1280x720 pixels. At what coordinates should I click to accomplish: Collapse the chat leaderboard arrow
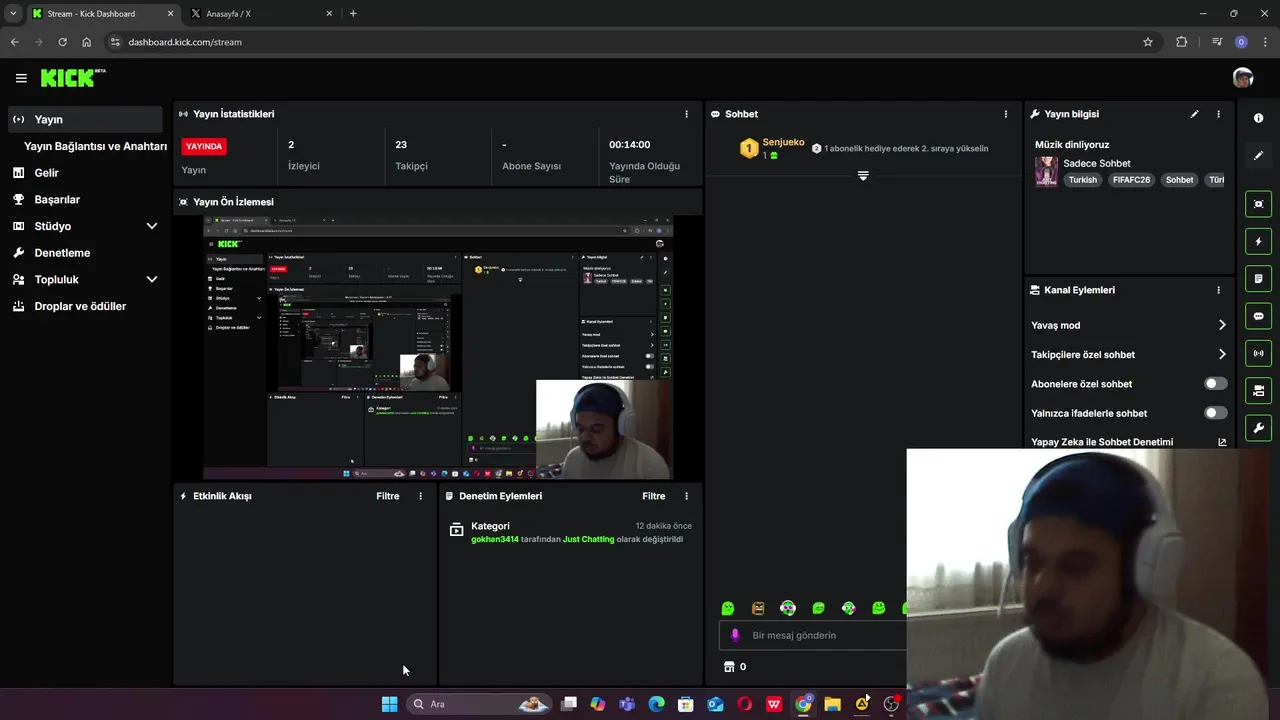tap(863, 176)
